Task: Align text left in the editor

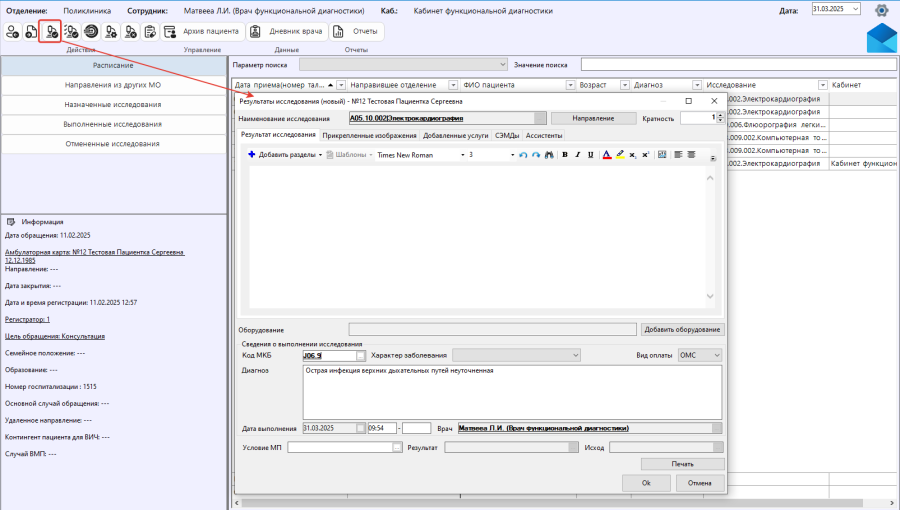Action: (x=678, y=155)
